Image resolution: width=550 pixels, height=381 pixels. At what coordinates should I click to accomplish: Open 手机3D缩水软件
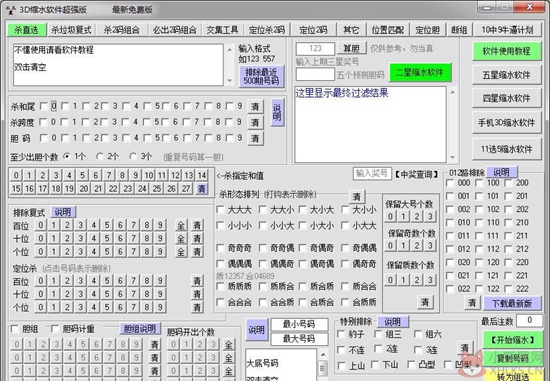click(x=507, y=122)
